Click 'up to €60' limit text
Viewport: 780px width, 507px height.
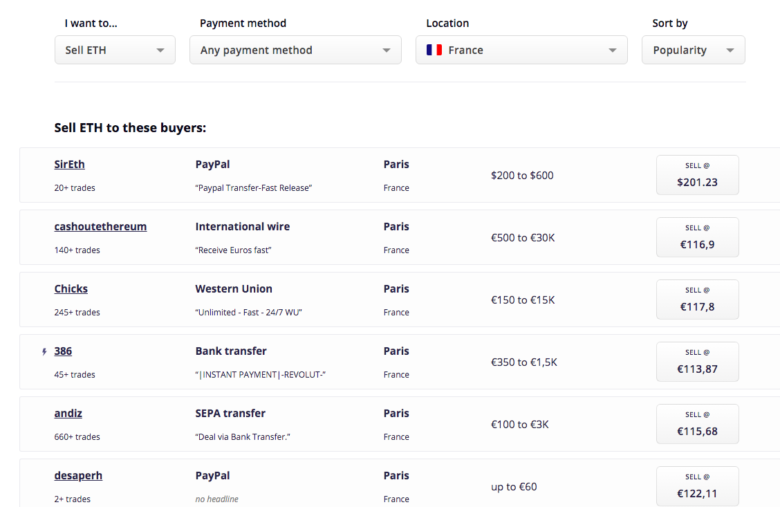pos(514,487)
